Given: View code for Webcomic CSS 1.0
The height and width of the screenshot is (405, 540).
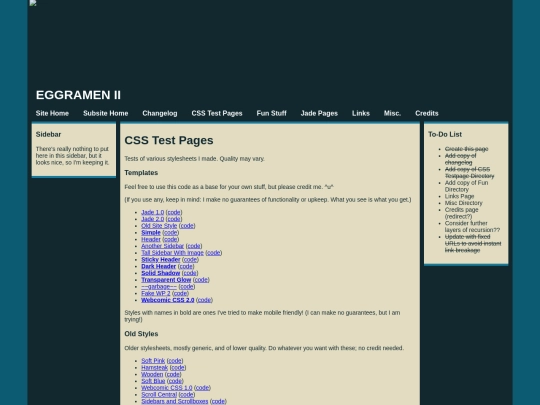Looking at the screenshot, I should pyautogui.click(x=202, y=388).
